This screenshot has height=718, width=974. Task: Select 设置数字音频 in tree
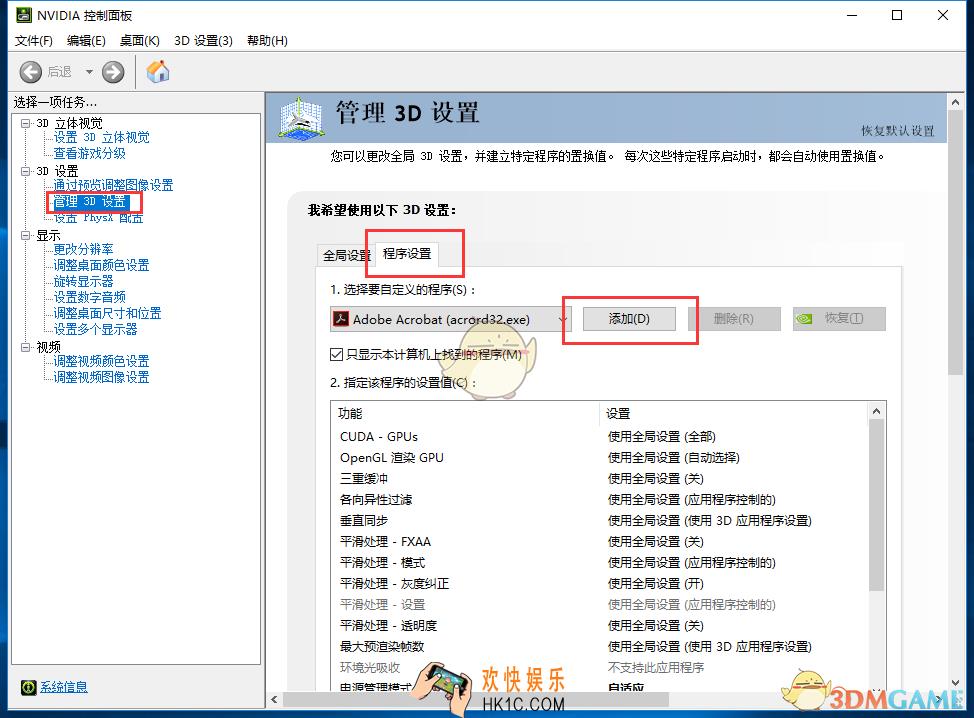click(x=89, y=298)
